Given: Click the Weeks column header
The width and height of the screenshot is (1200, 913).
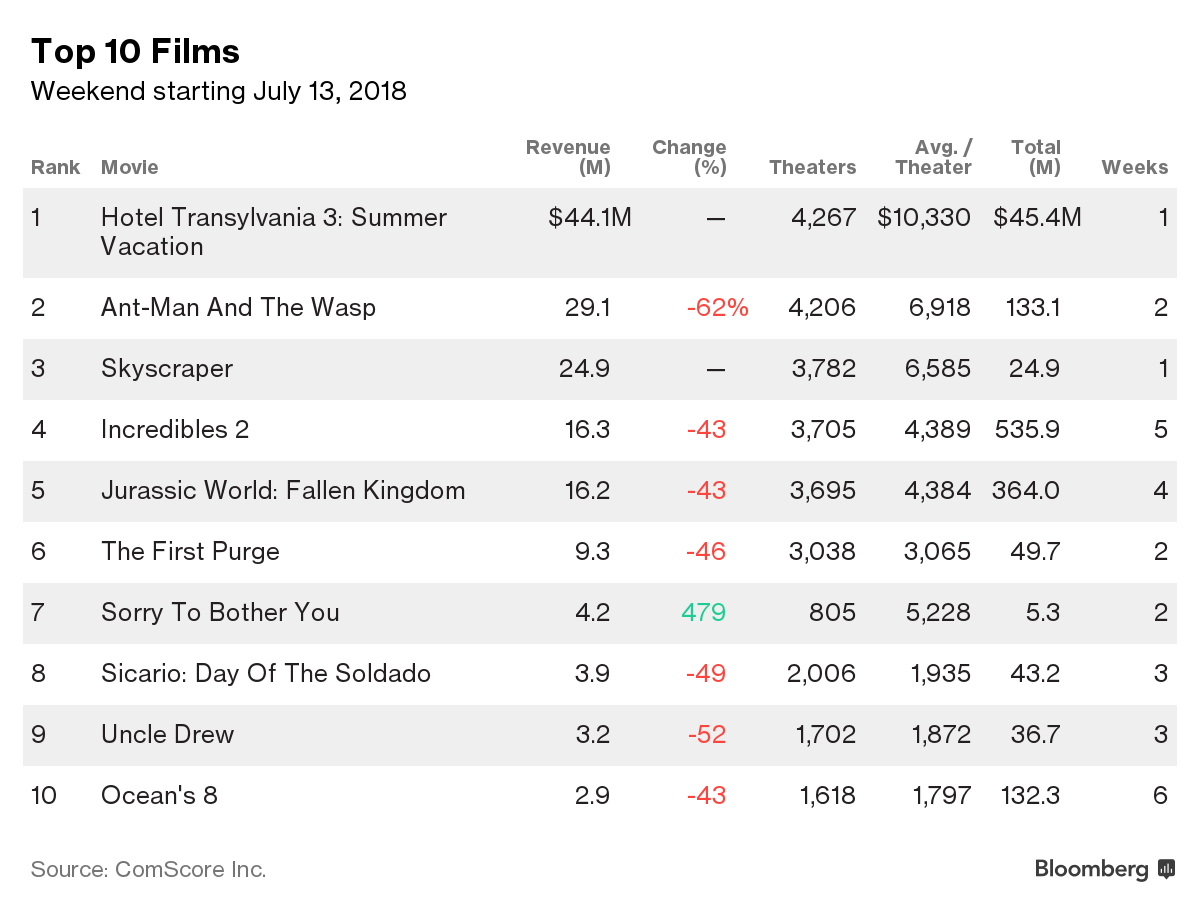Looking at the screenshot, I should (1134, 167).
